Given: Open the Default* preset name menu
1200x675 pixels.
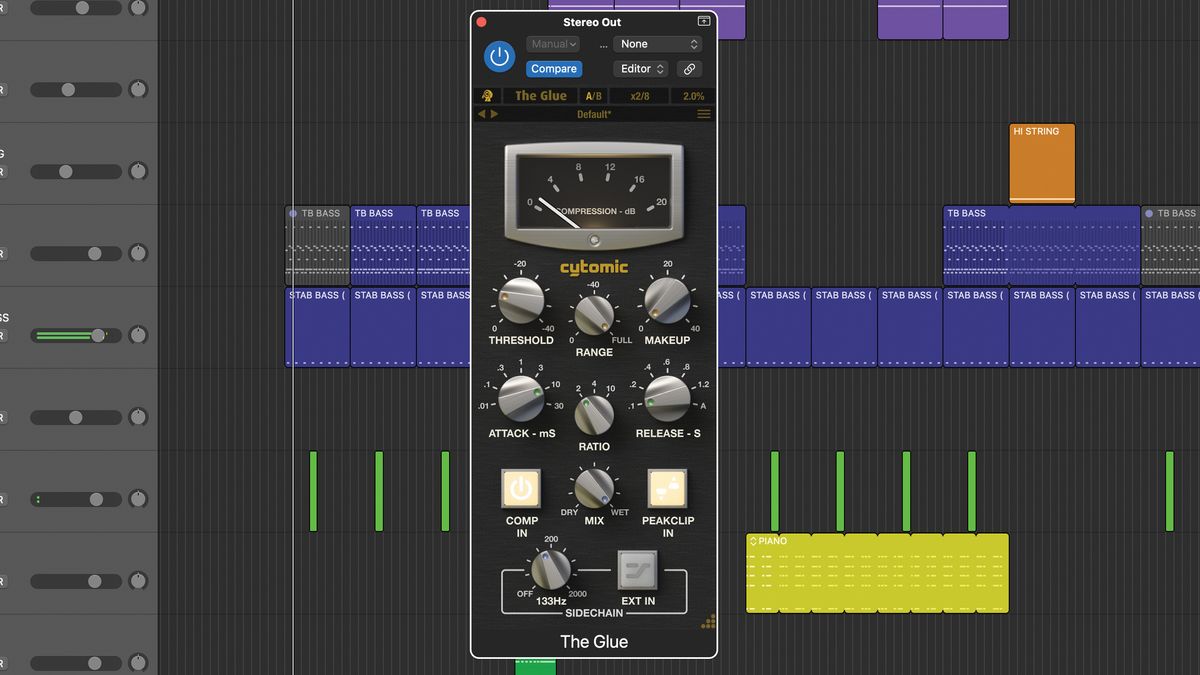Looking at the screenshot, I should (x=594, y=114).
